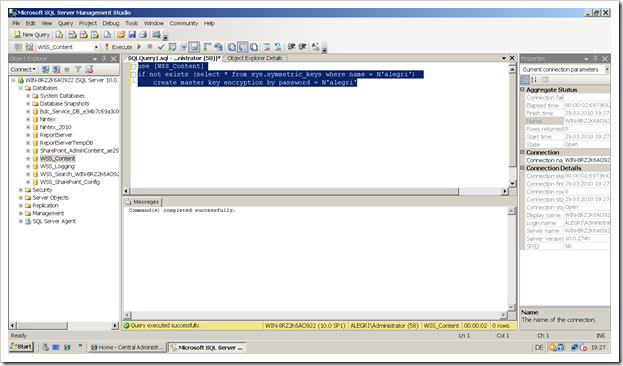The width and height of the screenshot is (623, 366).
Task: Open the Community menu
Action: click(184, 23)
